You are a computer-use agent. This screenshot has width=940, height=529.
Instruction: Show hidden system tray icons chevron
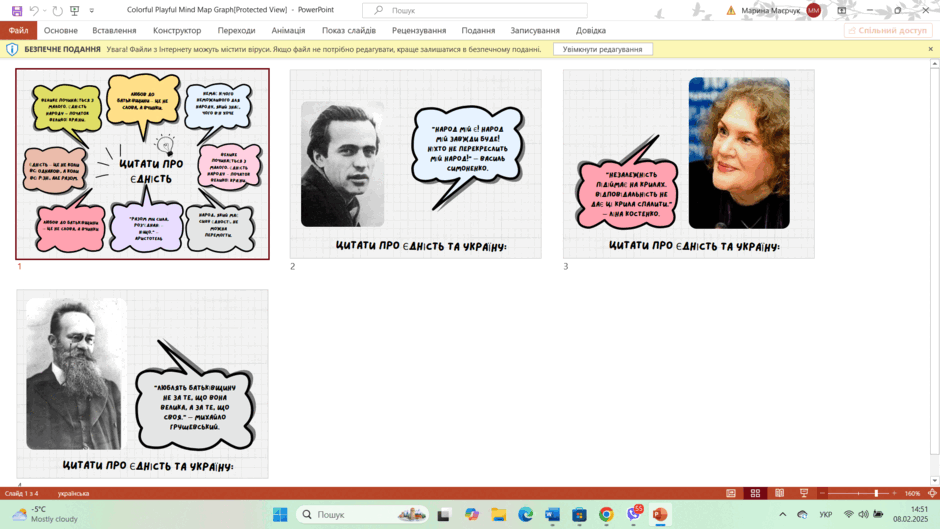click(783, 515)
